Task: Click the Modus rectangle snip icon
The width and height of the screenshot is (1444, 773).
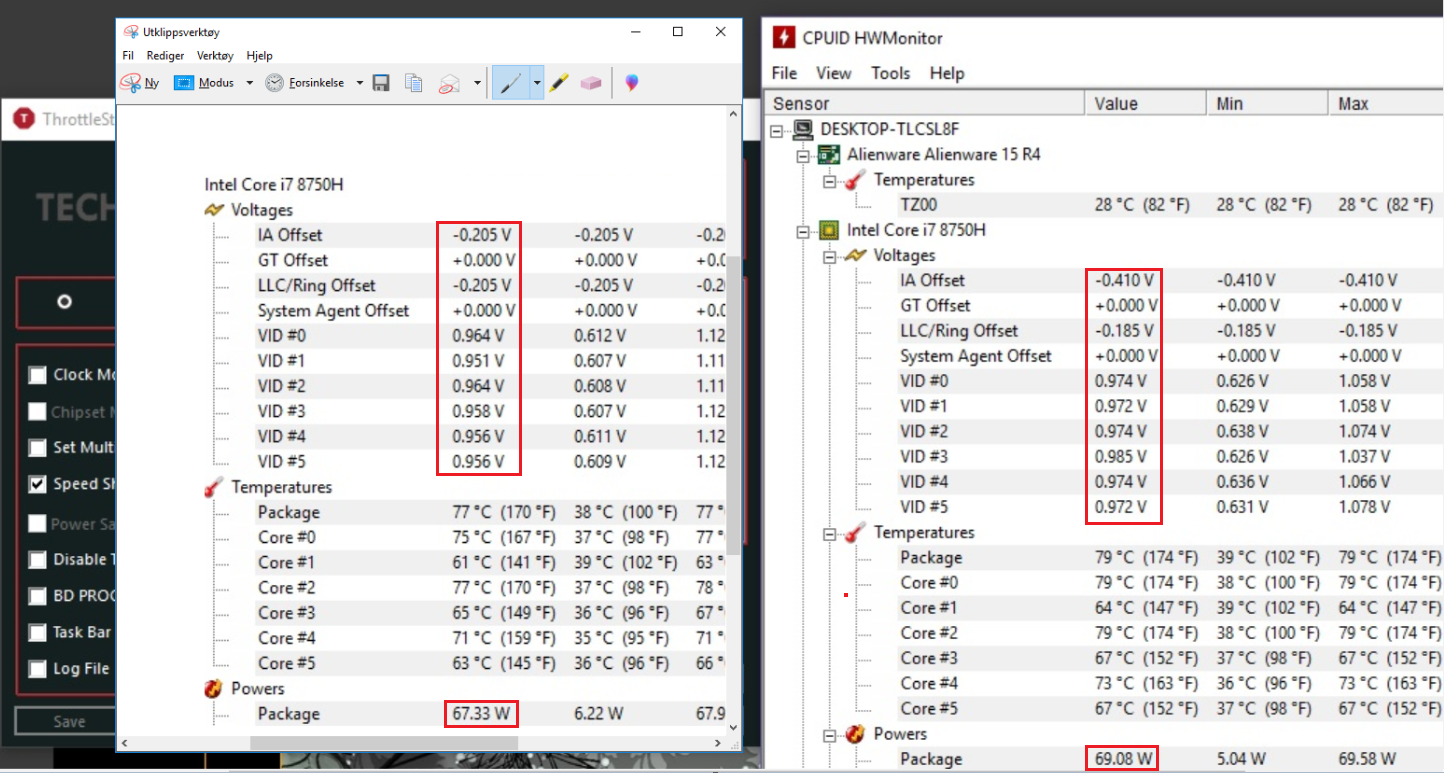Action: [x=183, y=83]
